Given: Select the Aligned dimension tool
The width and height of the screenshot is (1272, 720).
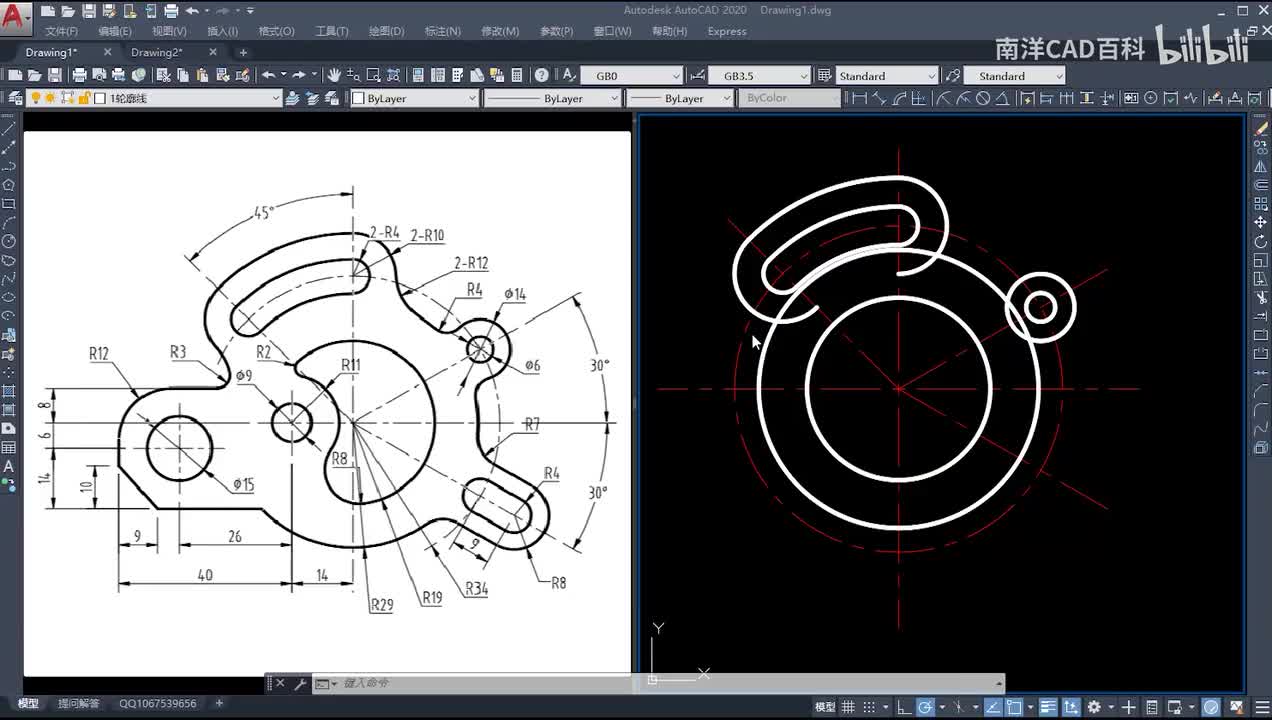Looking at the screenshot, I should point(879,98).
